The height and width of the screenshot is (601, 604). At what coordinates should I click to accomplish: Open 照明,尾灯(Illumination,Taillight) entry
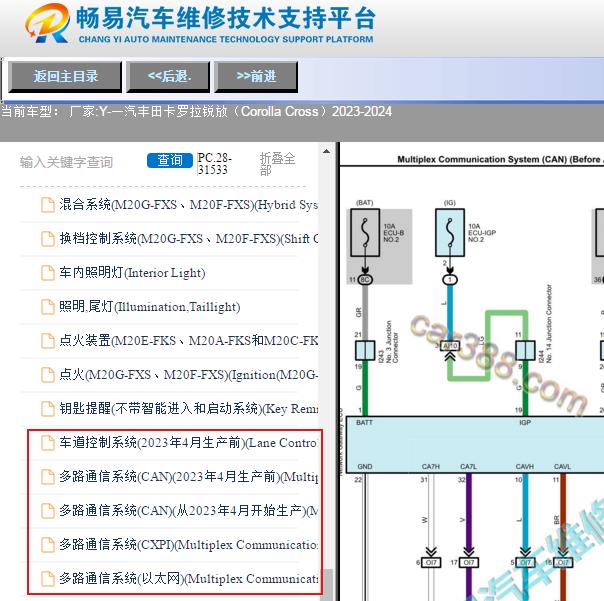[149, 307]
